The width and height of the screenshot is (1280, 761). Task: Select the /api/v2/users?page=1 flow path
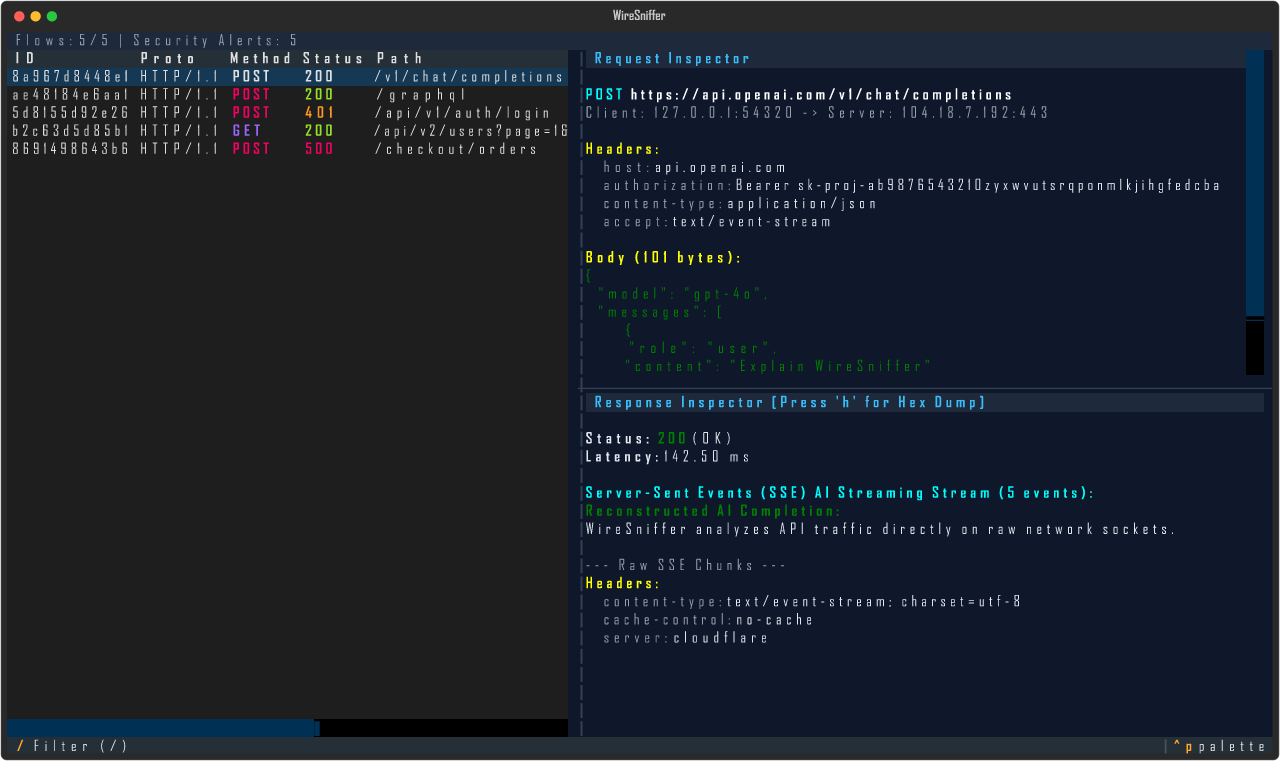click(471, 131)
